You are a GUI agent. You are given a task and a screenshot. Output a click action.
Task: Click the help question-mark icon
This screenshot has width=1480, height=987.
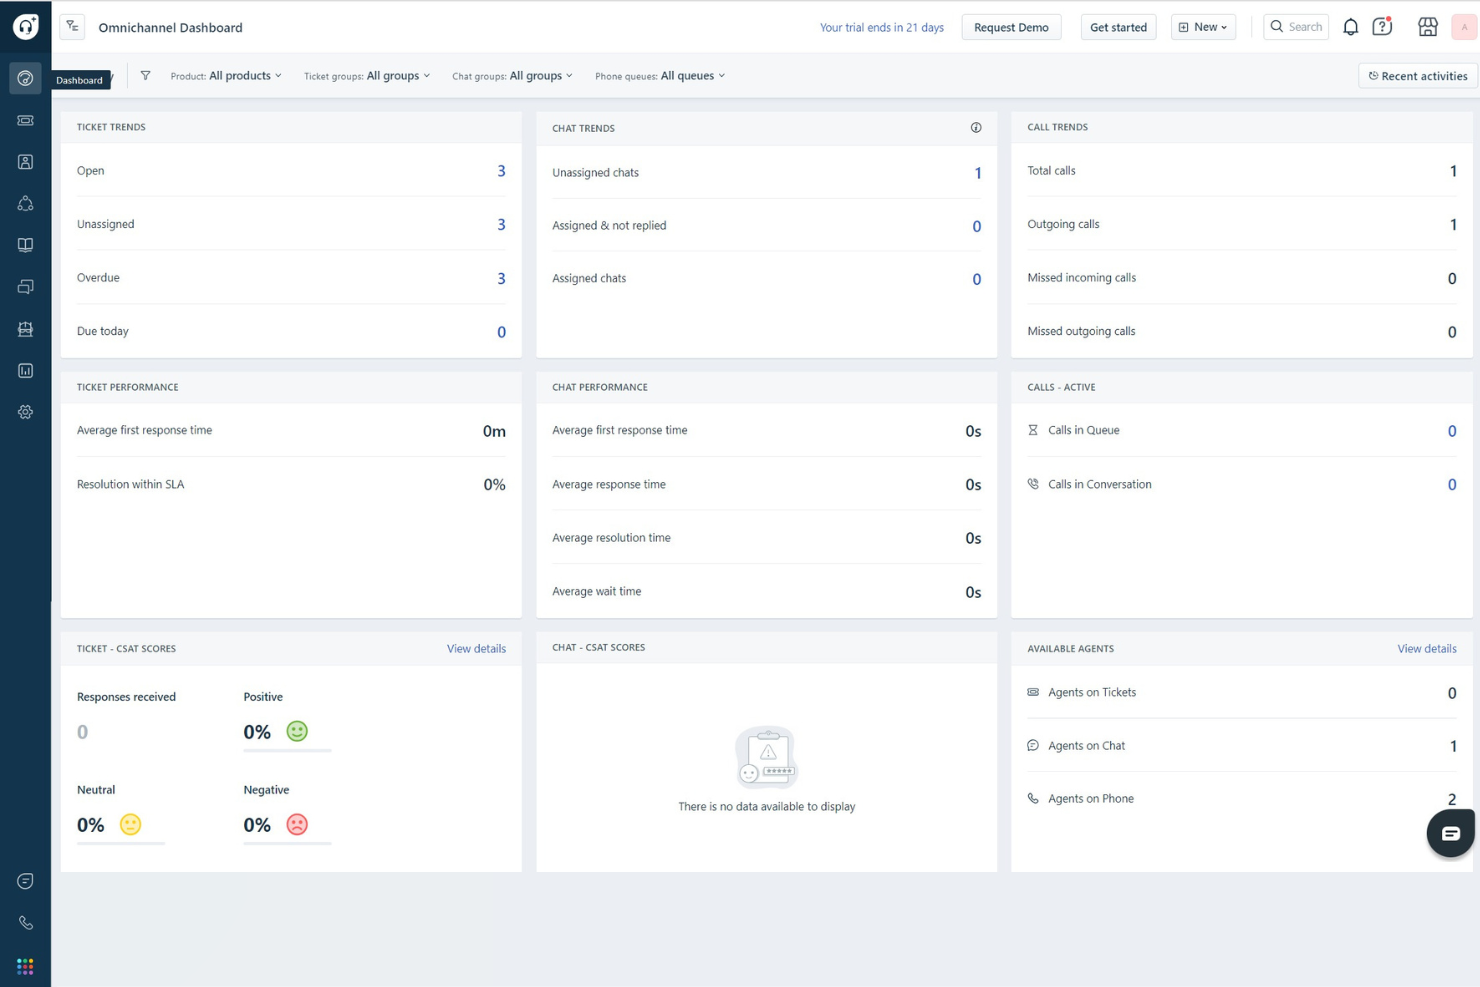(x=1382, y=26)
